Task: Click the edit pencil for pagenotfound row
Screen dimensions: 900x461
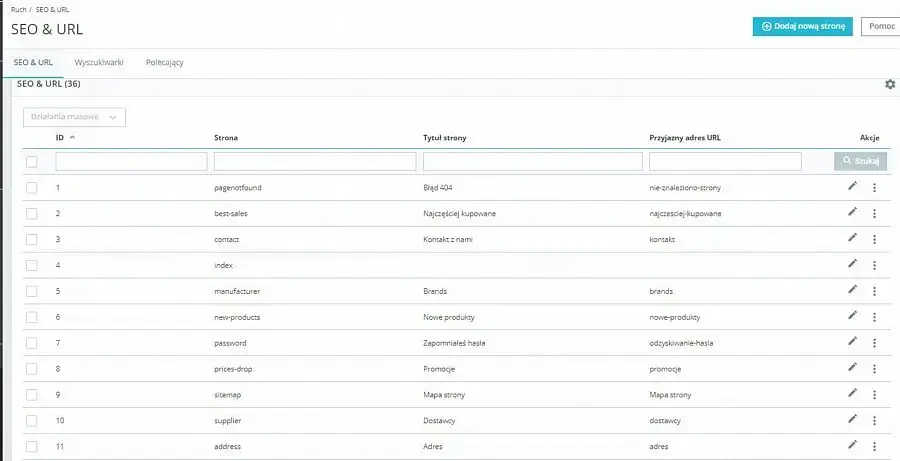Action: tap(852, 186)
